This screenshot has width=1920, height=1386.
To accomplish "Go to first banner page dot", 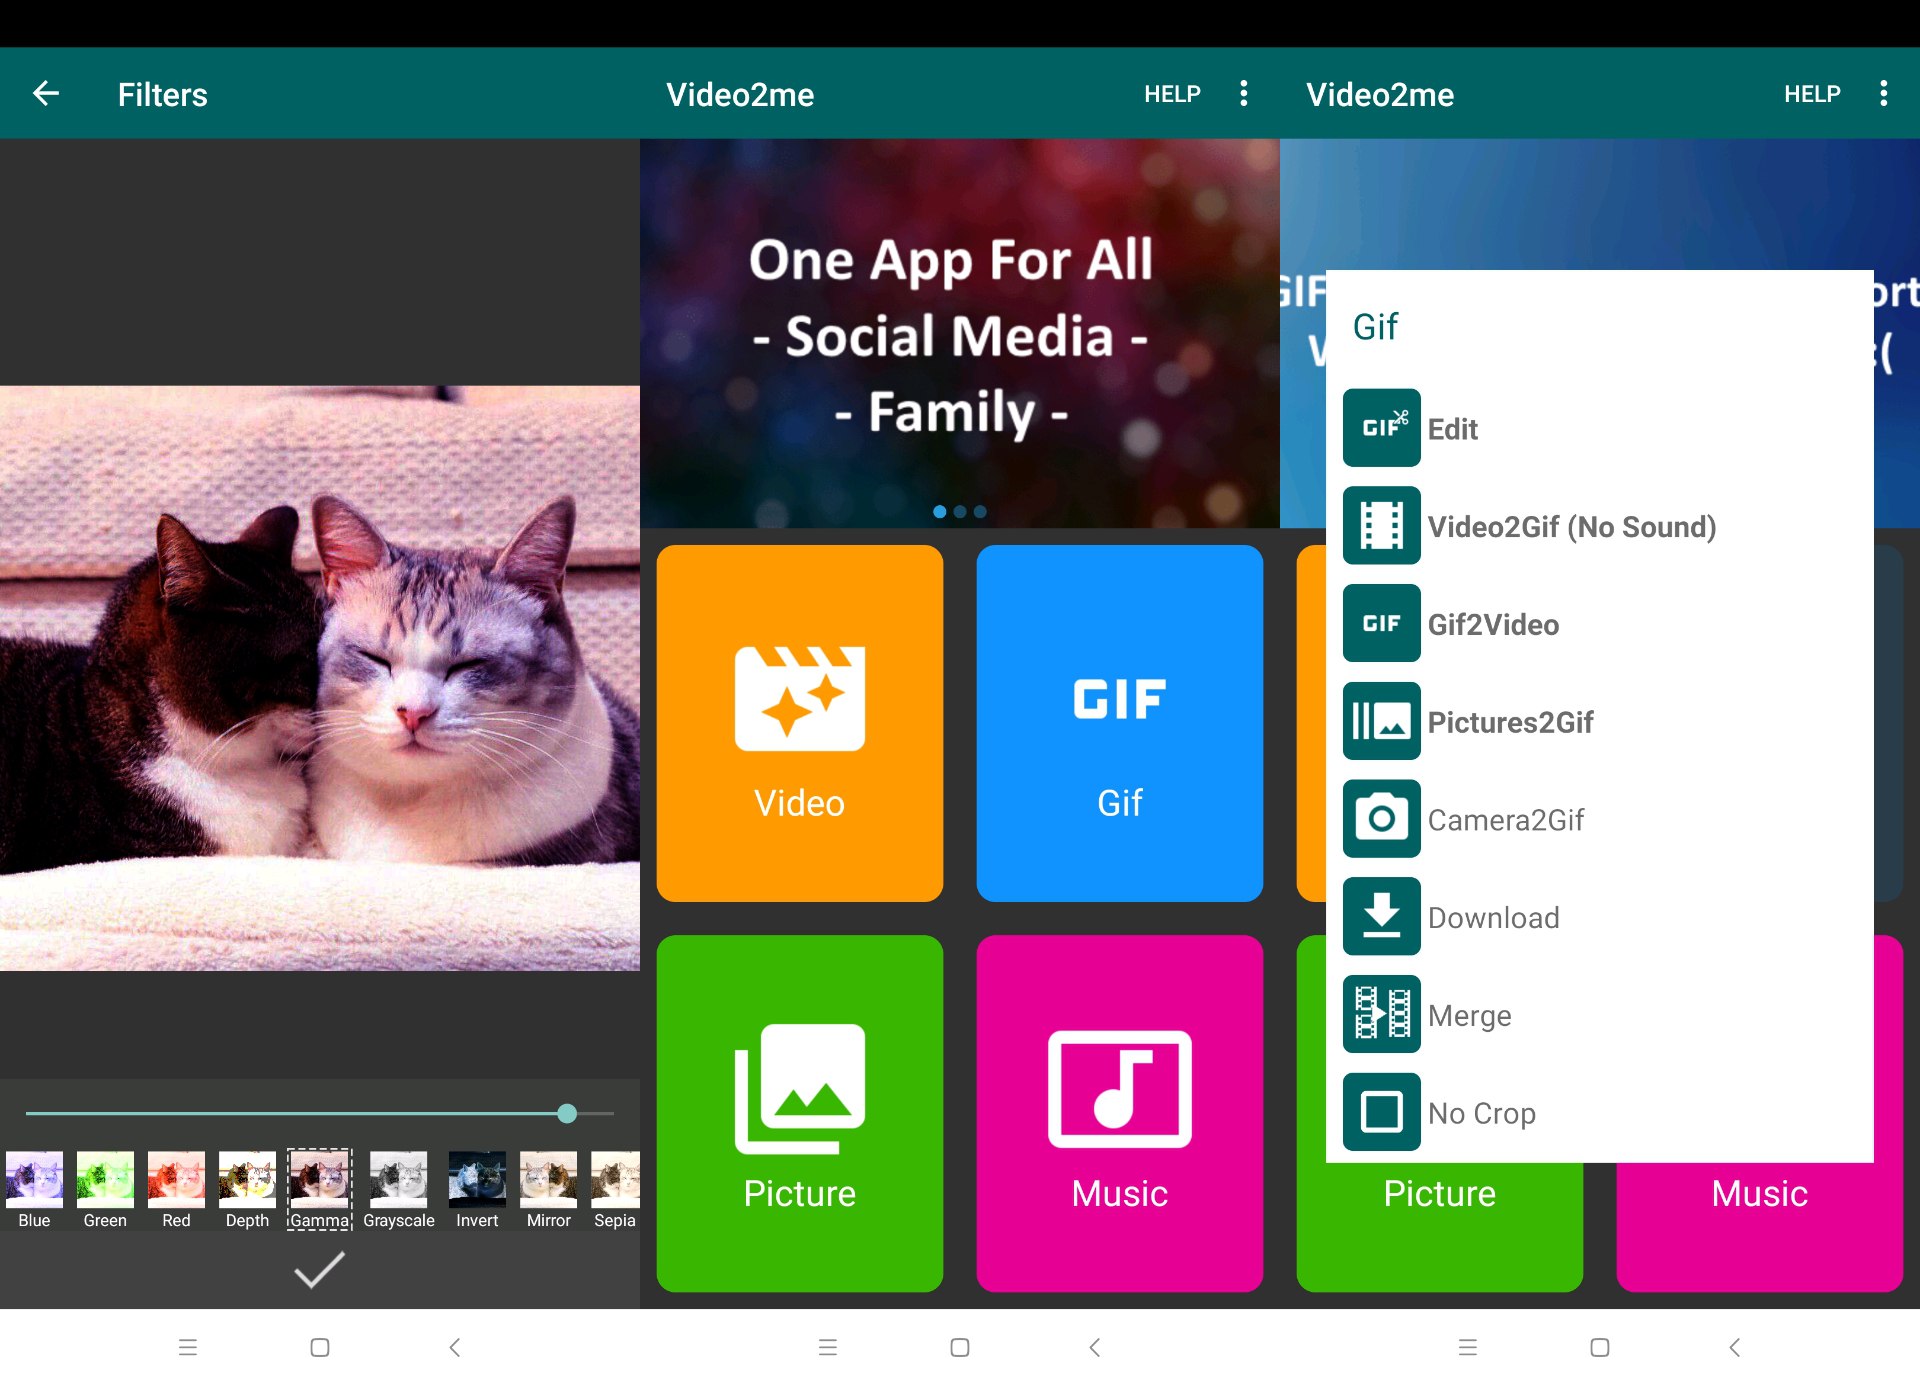I will point(940,511).
